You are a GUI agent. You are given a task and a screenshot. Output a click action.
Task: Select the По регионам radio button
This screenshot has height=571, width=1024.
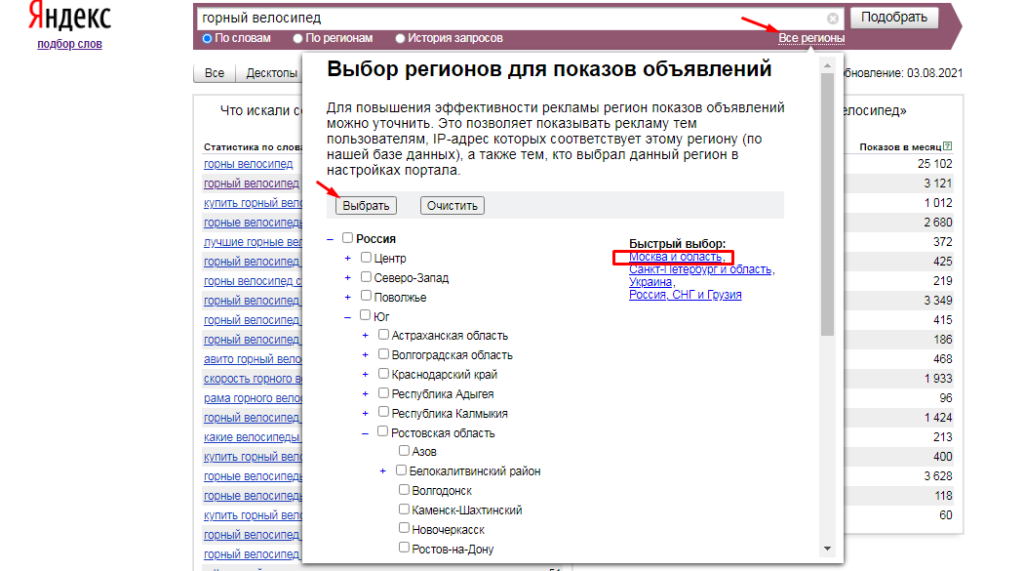coord(298,39)
